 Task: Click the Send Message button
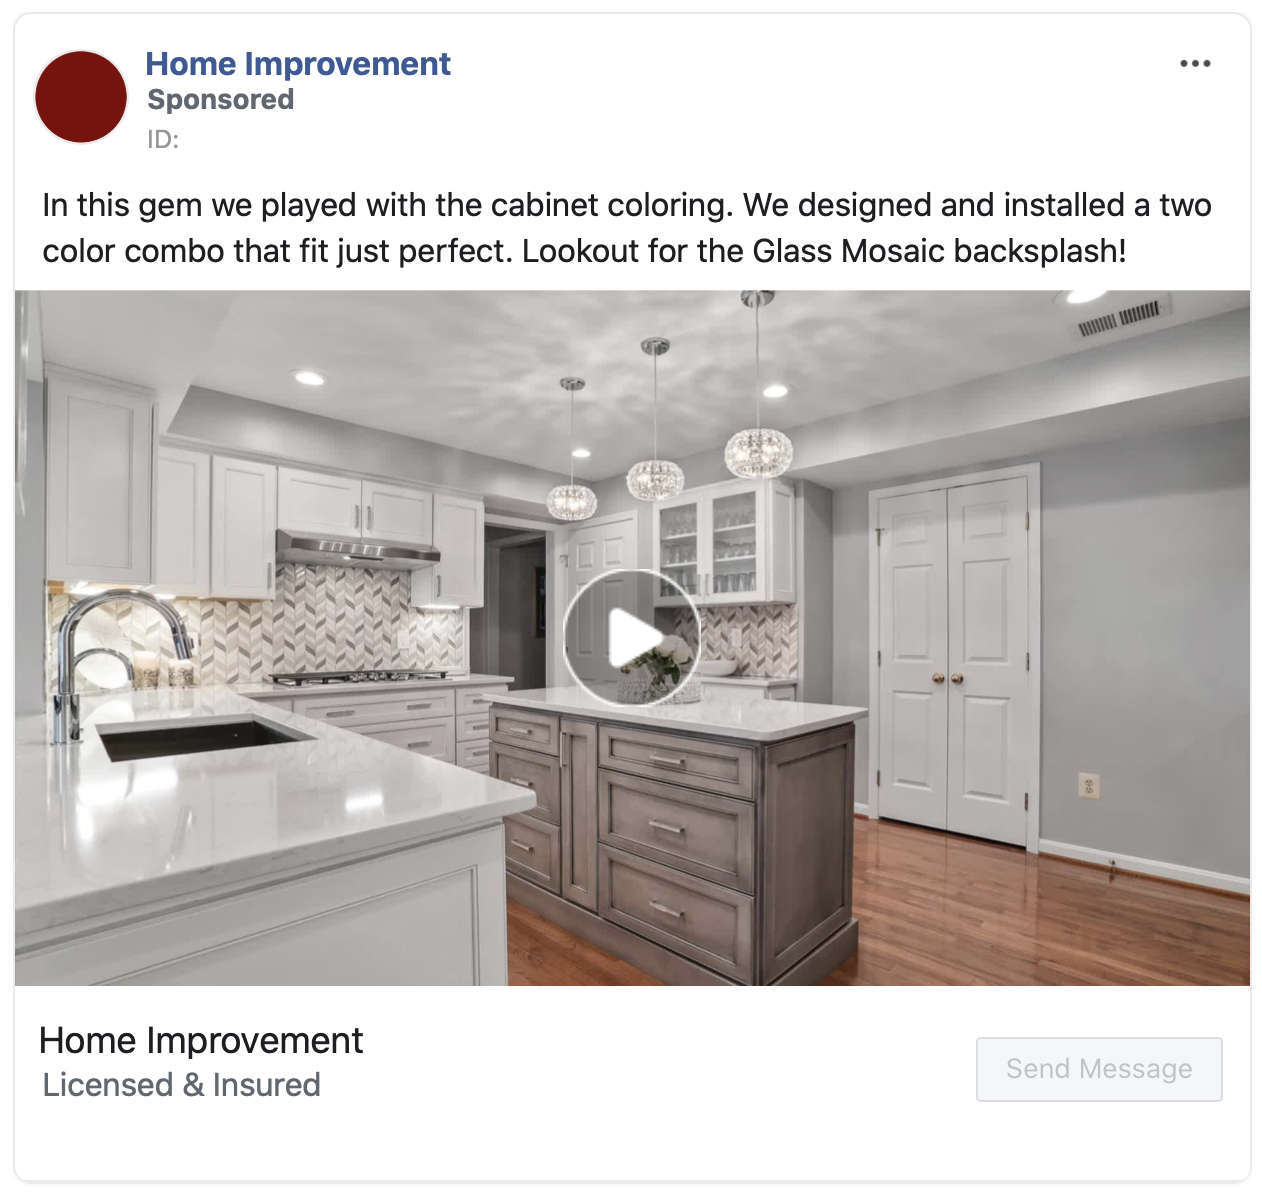click(1099, 1069)
